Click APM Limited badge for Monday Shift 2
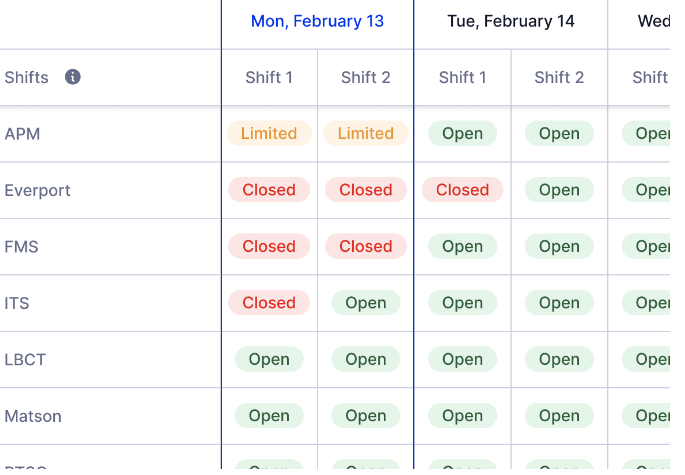This screenshot has width=685, height=475. [366, 134]
